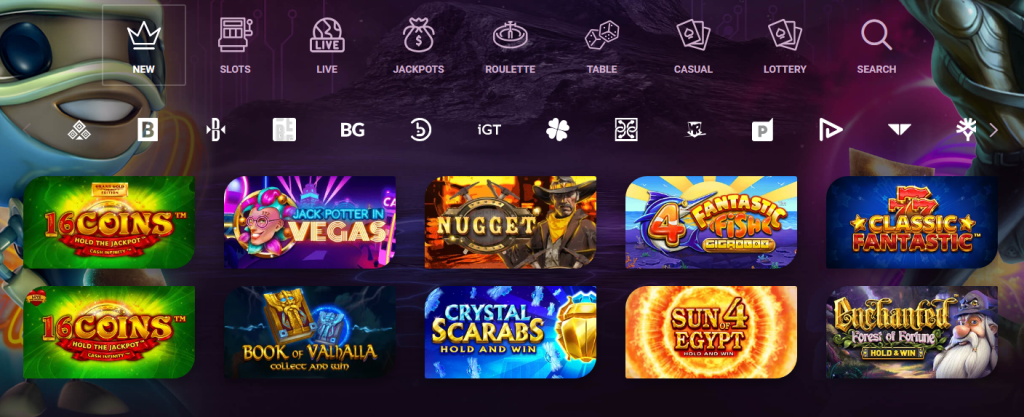1024x417 pixels.
Task: Open the Table dice category
Action: click(601, 46)
